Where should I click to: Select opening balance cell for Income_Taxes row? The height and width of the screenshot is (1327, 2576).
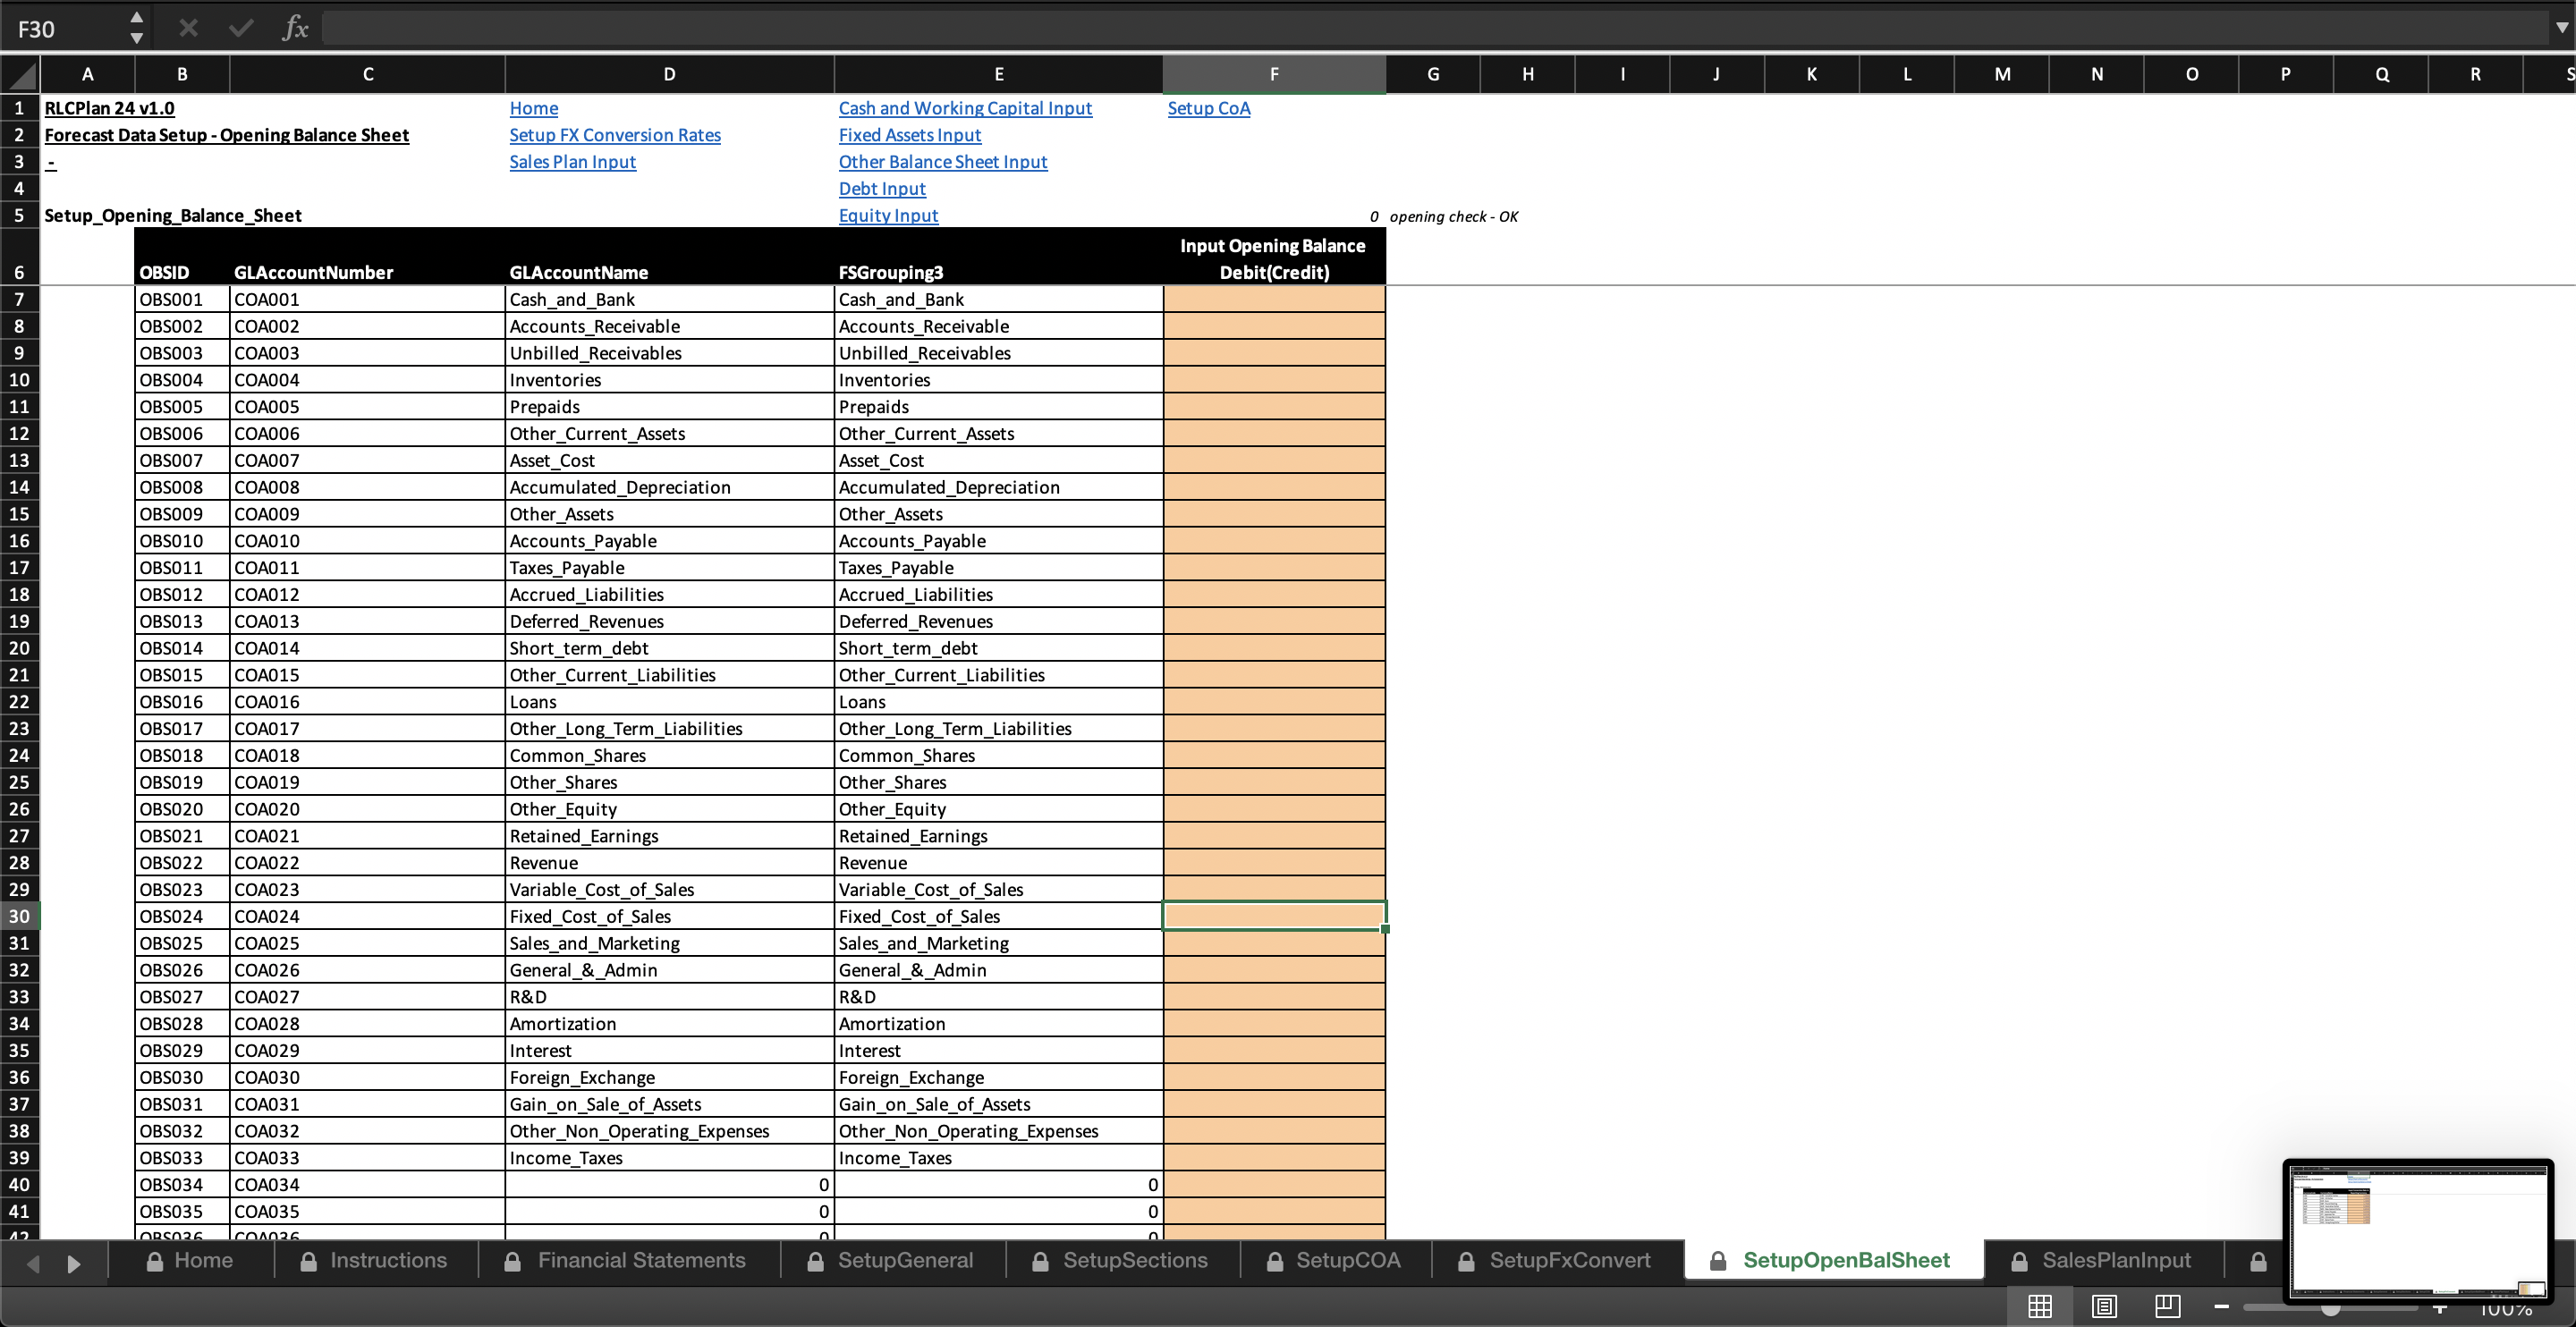click(x=1273, y=1158)
